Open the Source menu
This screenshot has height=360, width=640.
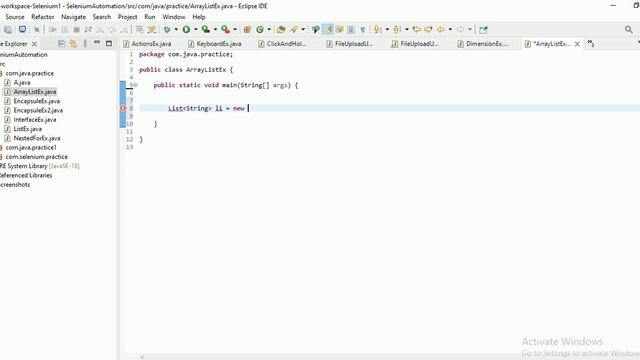point(15,17)
